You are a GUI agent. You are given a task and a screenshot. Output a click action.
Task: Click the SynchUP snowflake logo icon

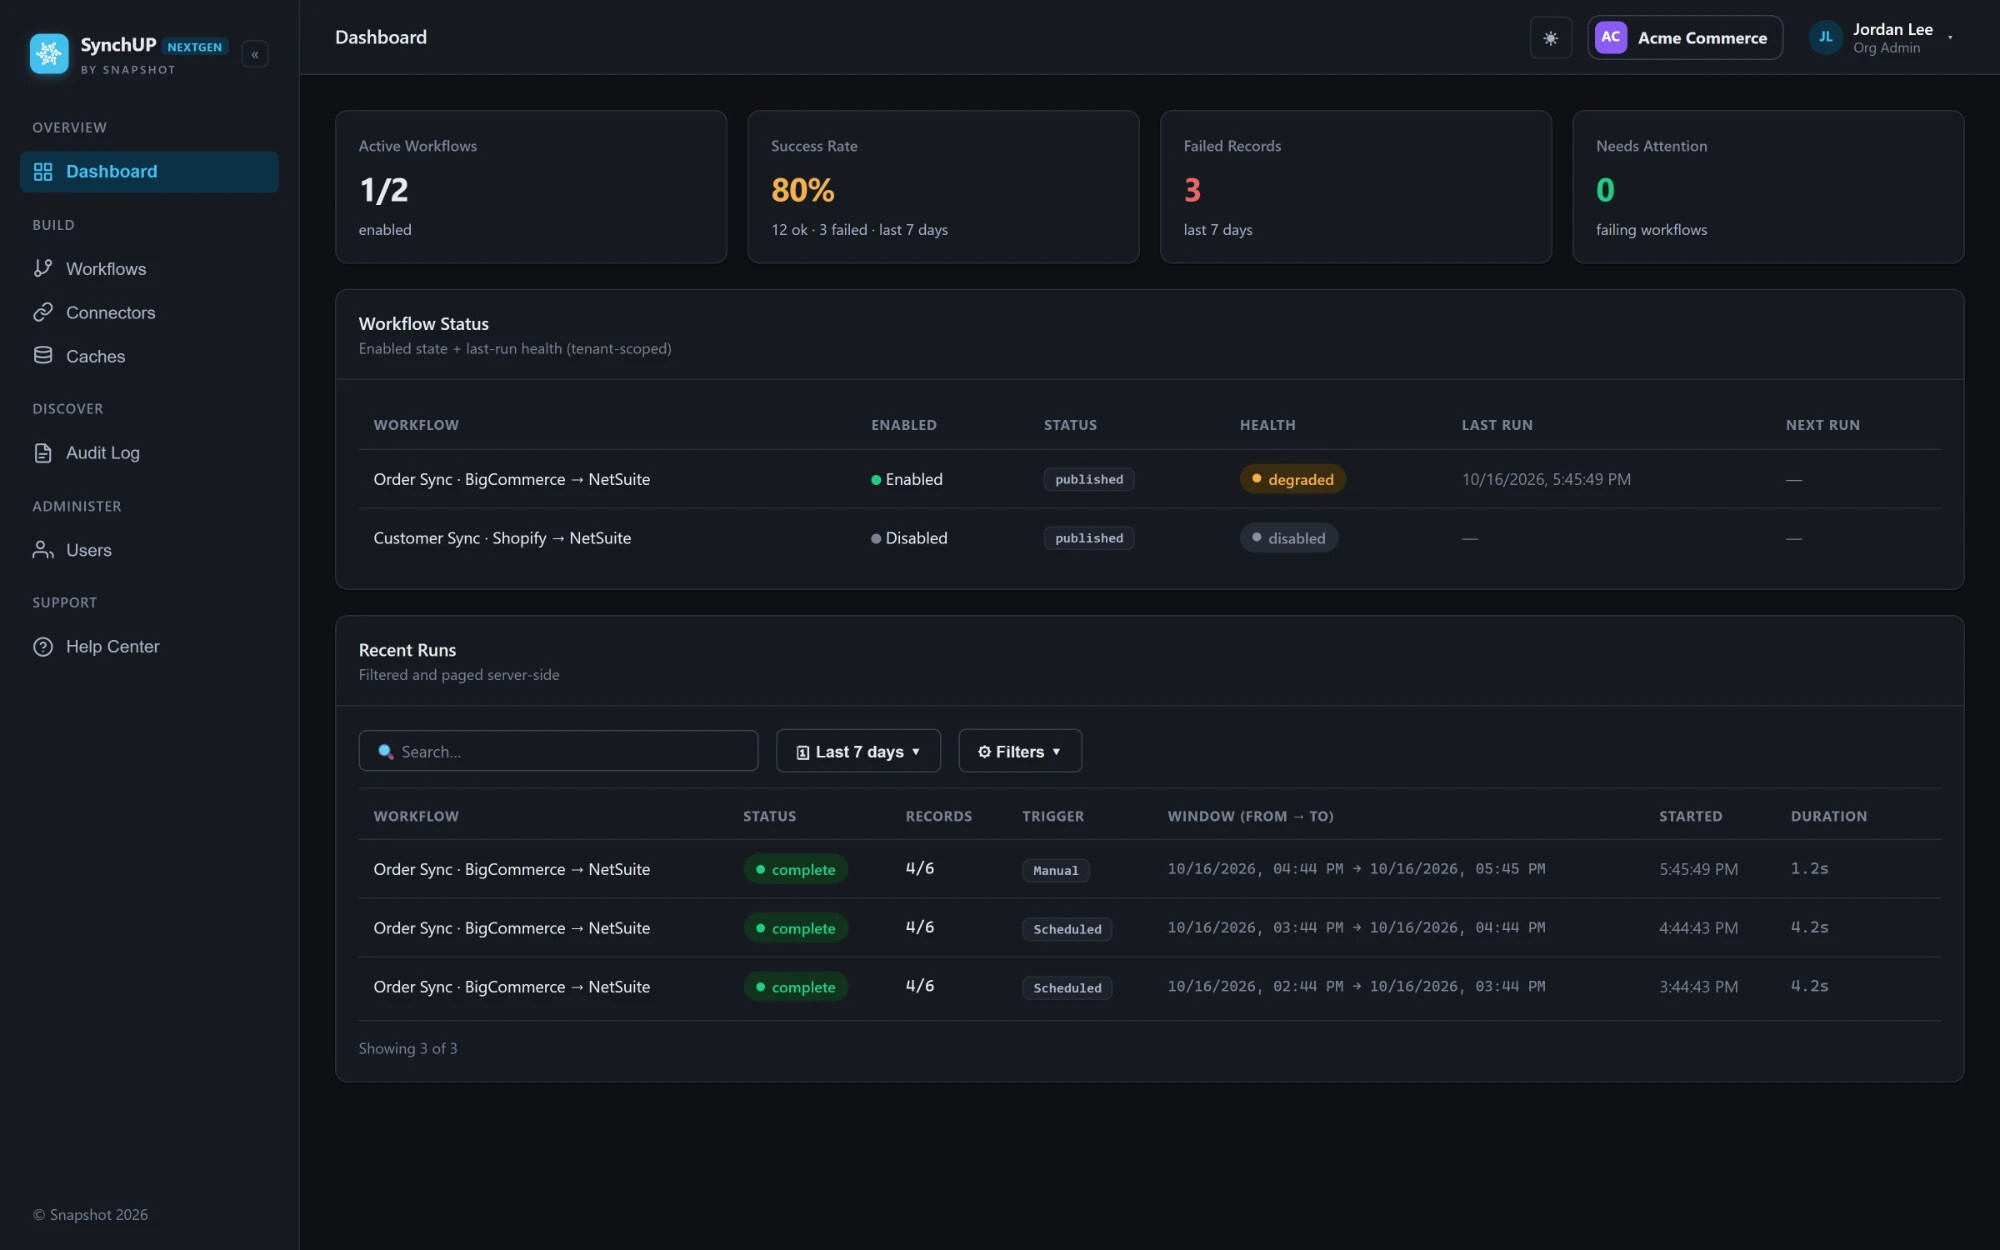pos(49,54)
